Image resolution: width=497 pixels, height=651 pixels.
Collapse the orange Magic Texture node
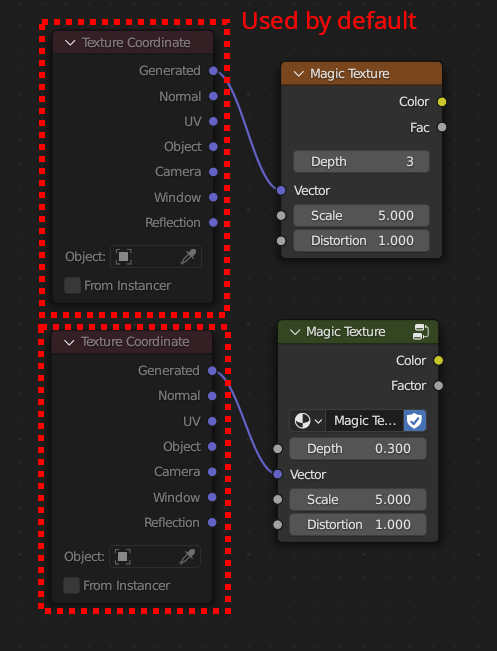point(299,74)
